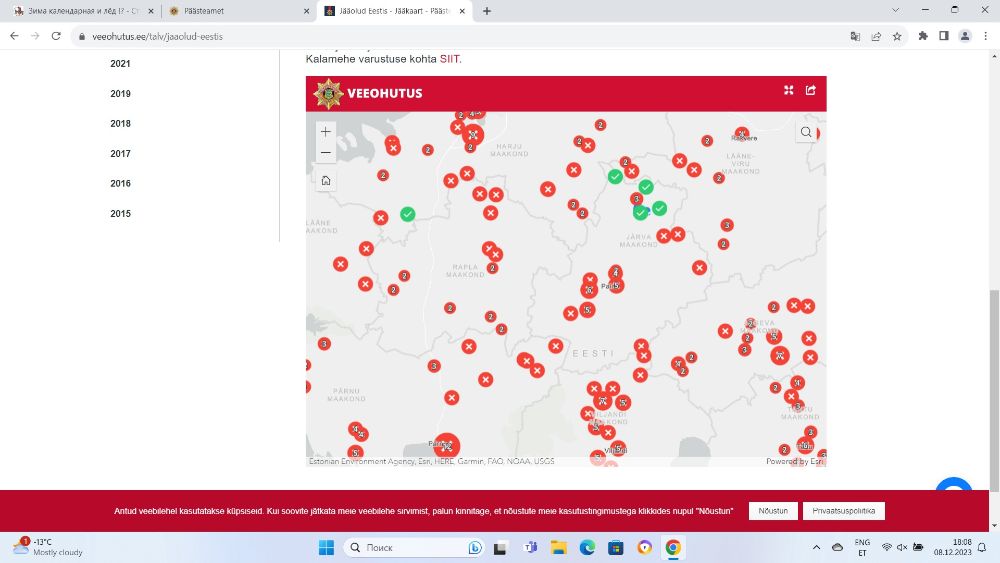Zoom out on the ice map
Screen dimensions: 1000x563
325,153
